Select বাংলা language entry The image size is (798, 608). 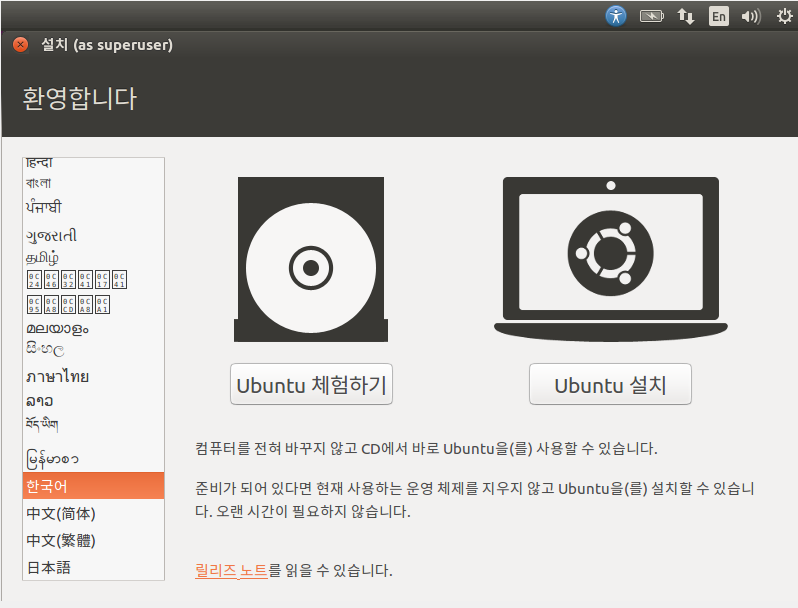tap(94, 182)
